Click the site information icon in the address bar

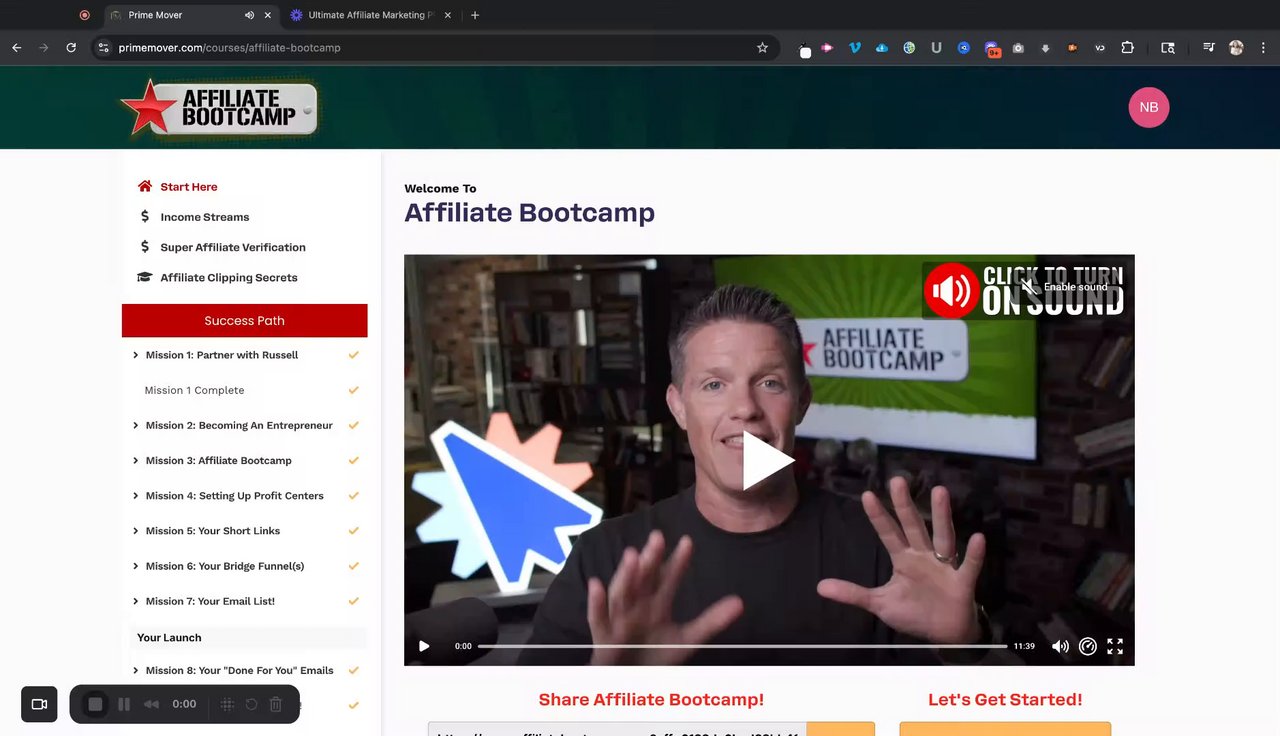click(103, 47)
